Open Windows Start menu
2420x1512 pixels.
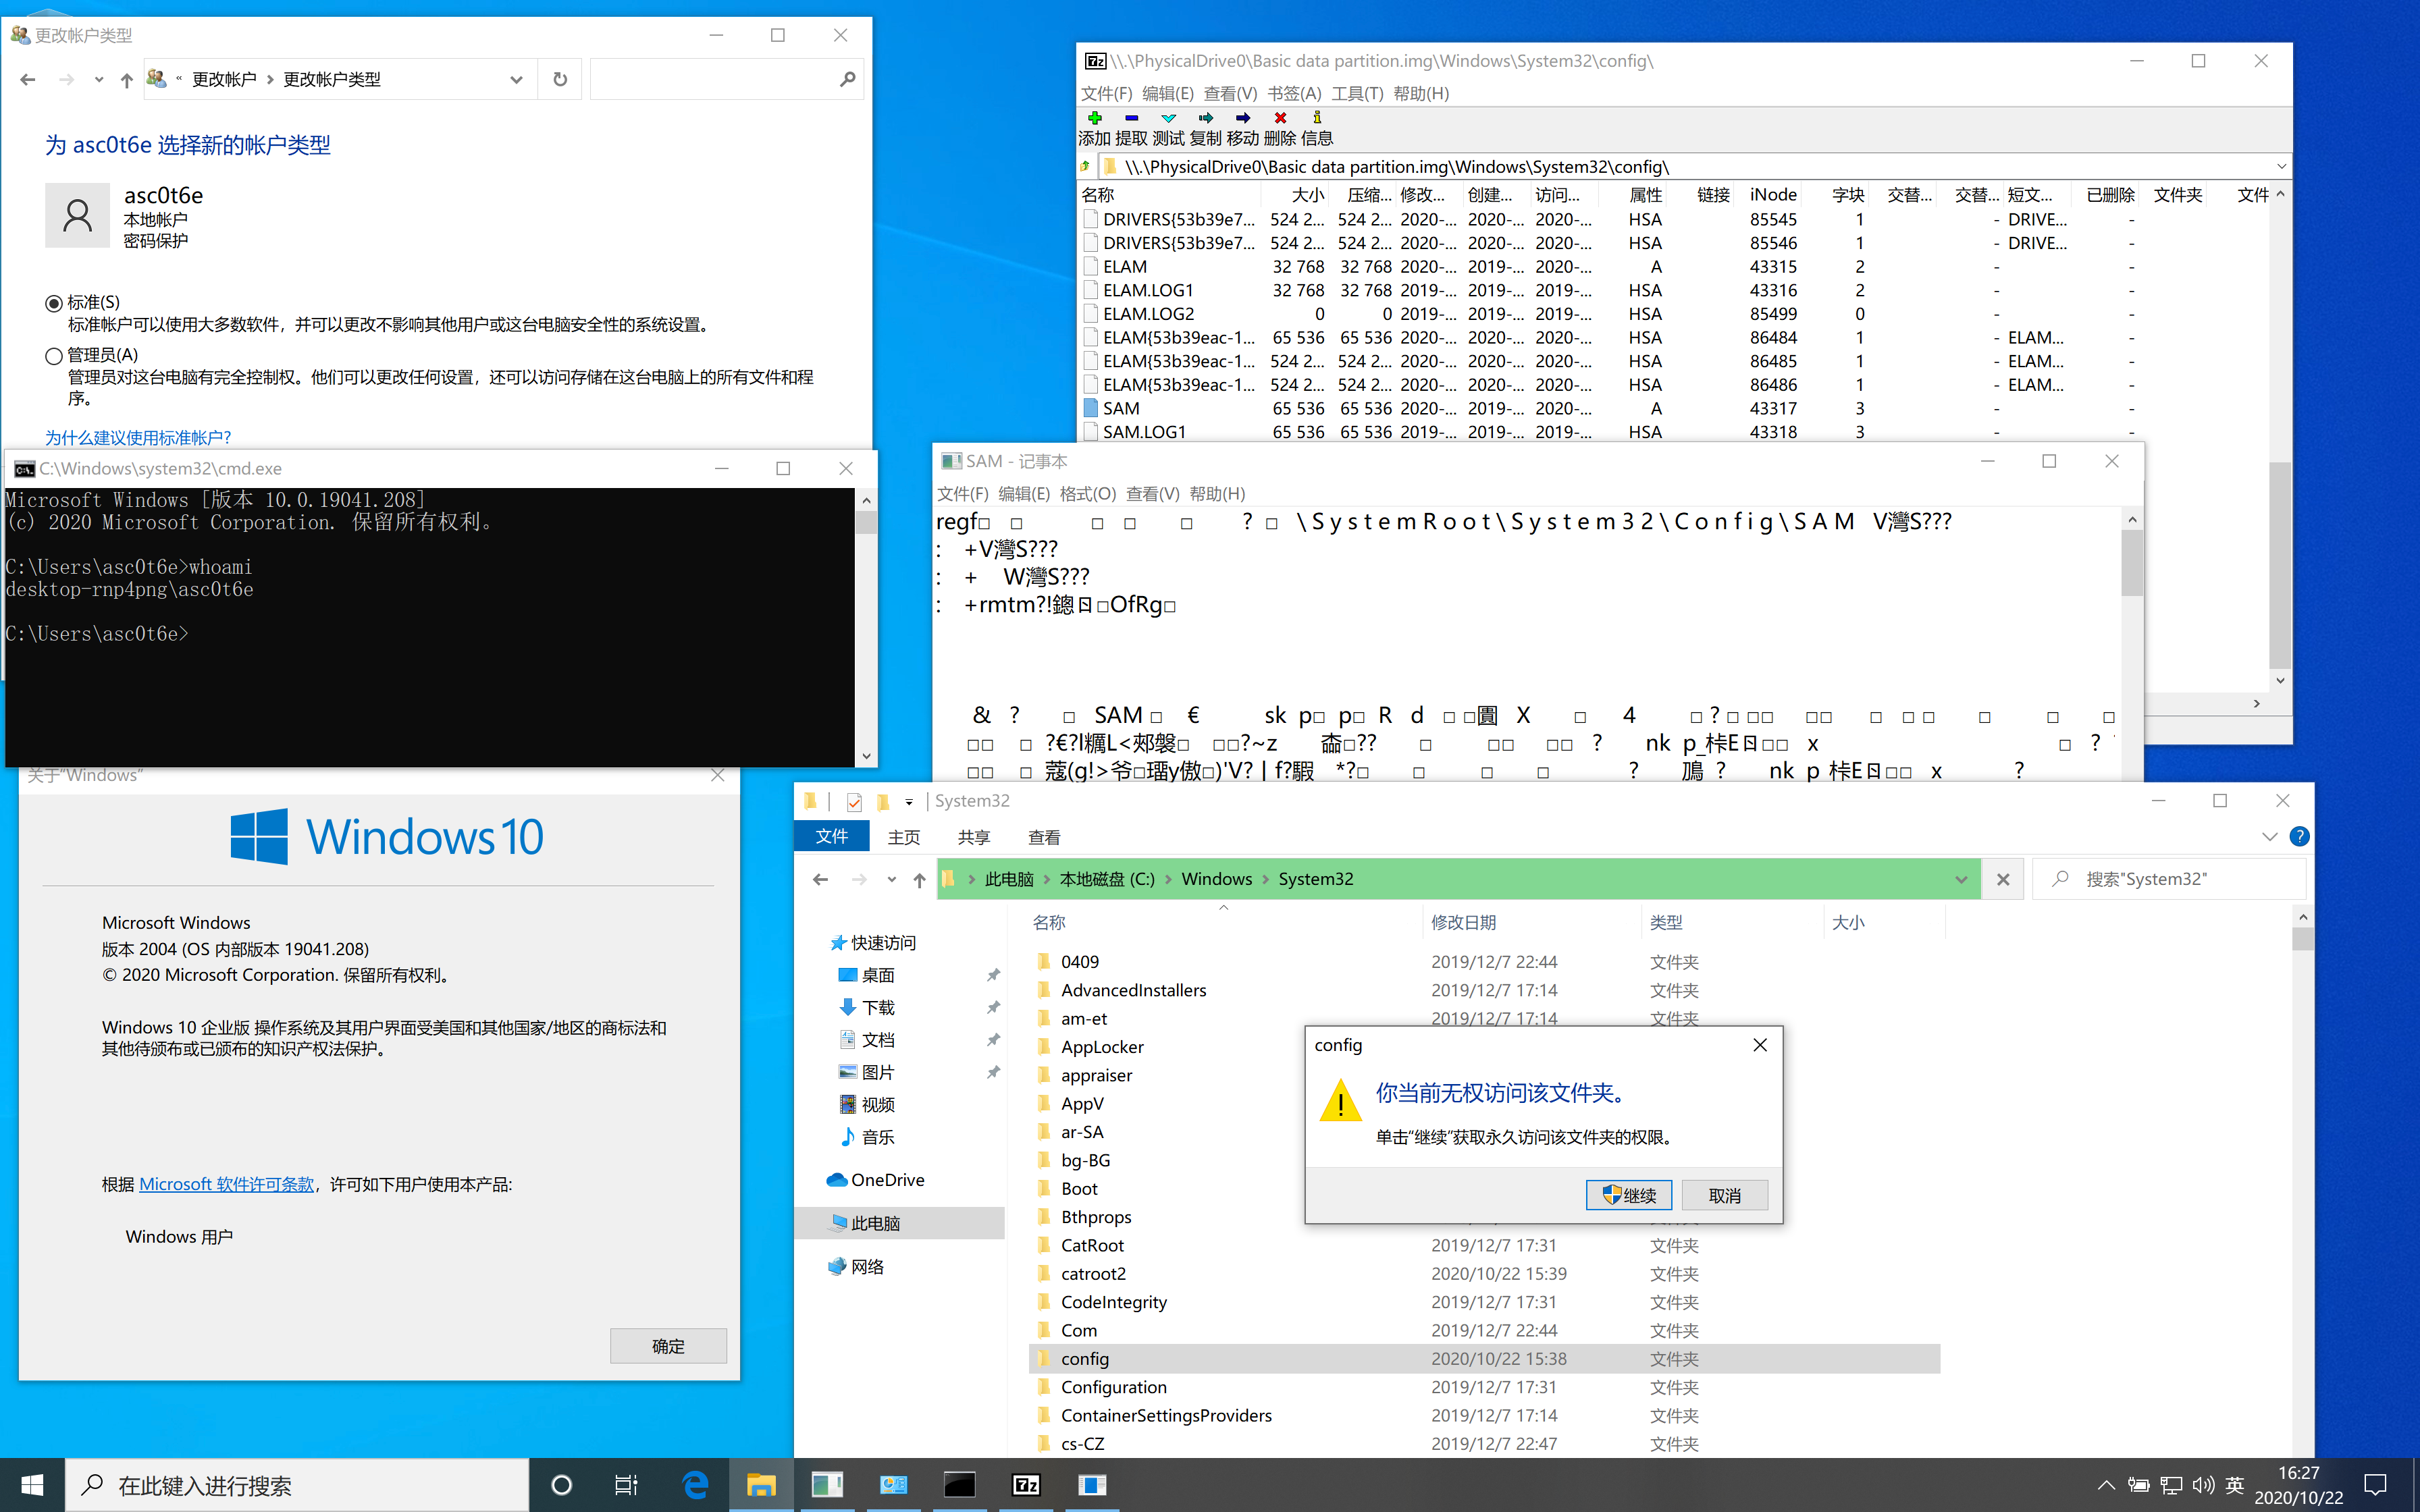[x=32, y=1485]
